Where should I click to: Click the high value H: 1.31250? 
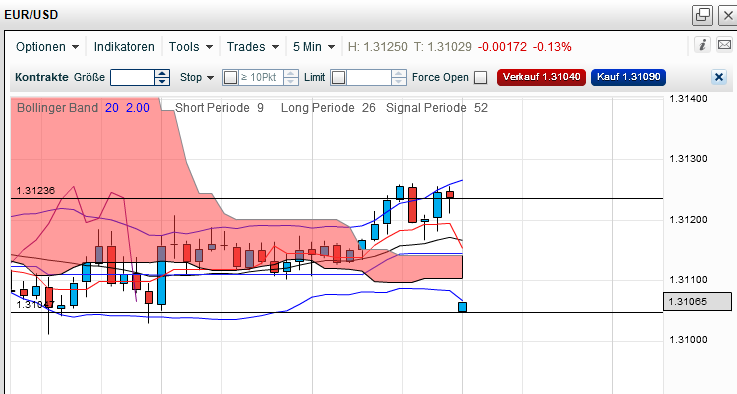(377, 47)
